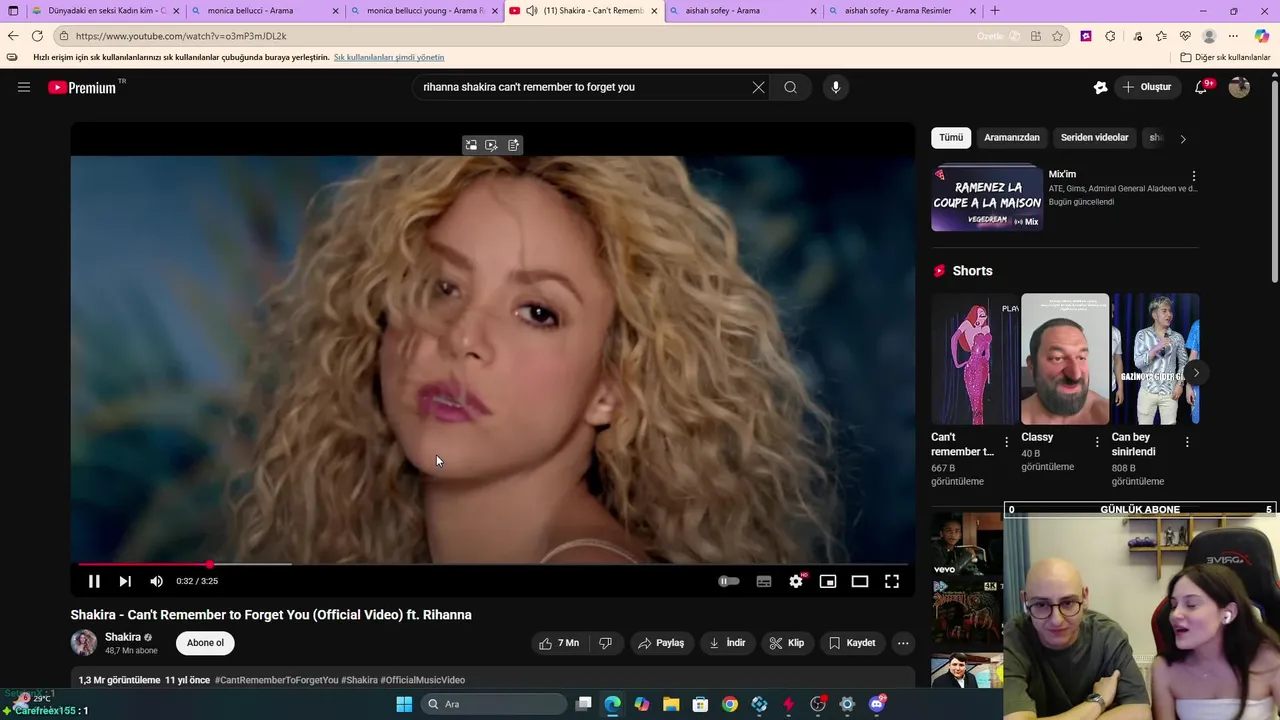This screenshot has width=1280, height=720.
Task: Open Diğer sık kullanılanlar folder
Action: 1225,57
